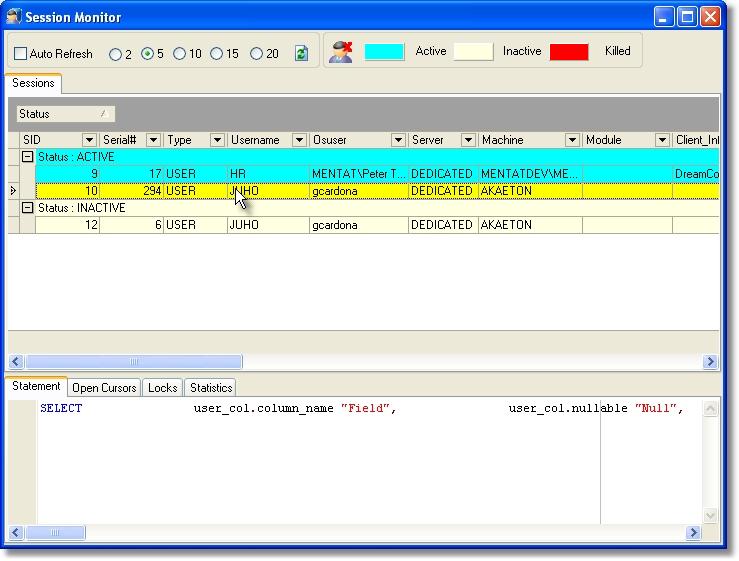
Task: Click the Session Monitor title bar icon
Action: (14, 16)
